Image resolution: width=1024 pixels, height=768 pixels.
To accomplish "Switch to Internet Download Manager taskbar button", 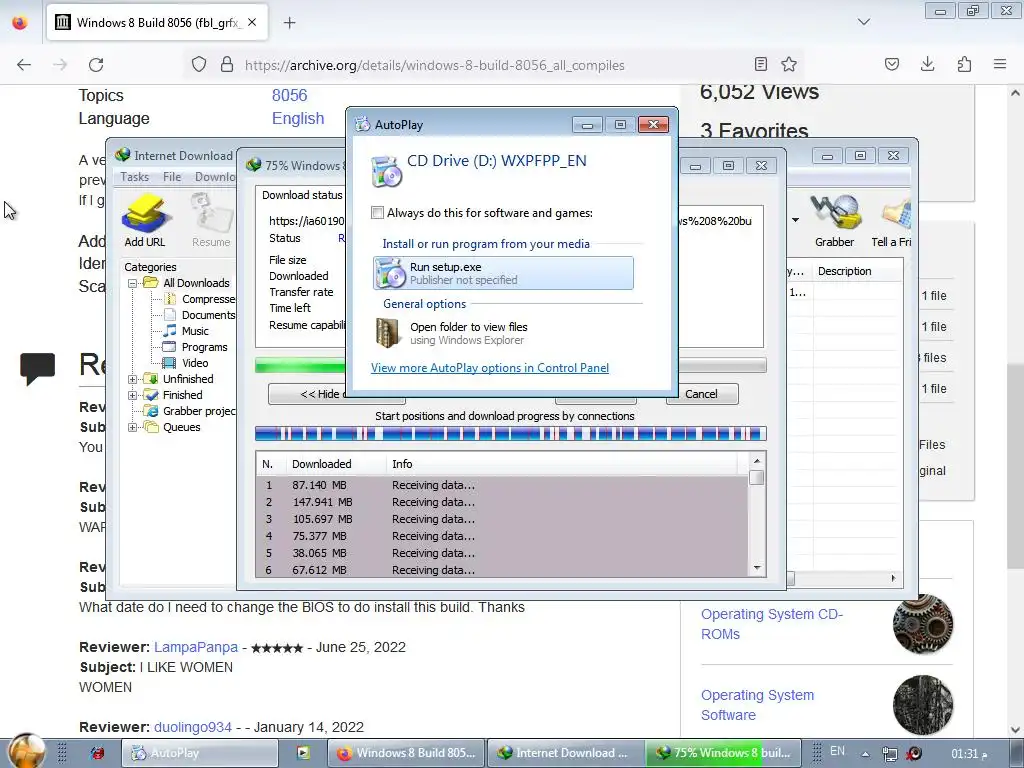I will [566, 753].
